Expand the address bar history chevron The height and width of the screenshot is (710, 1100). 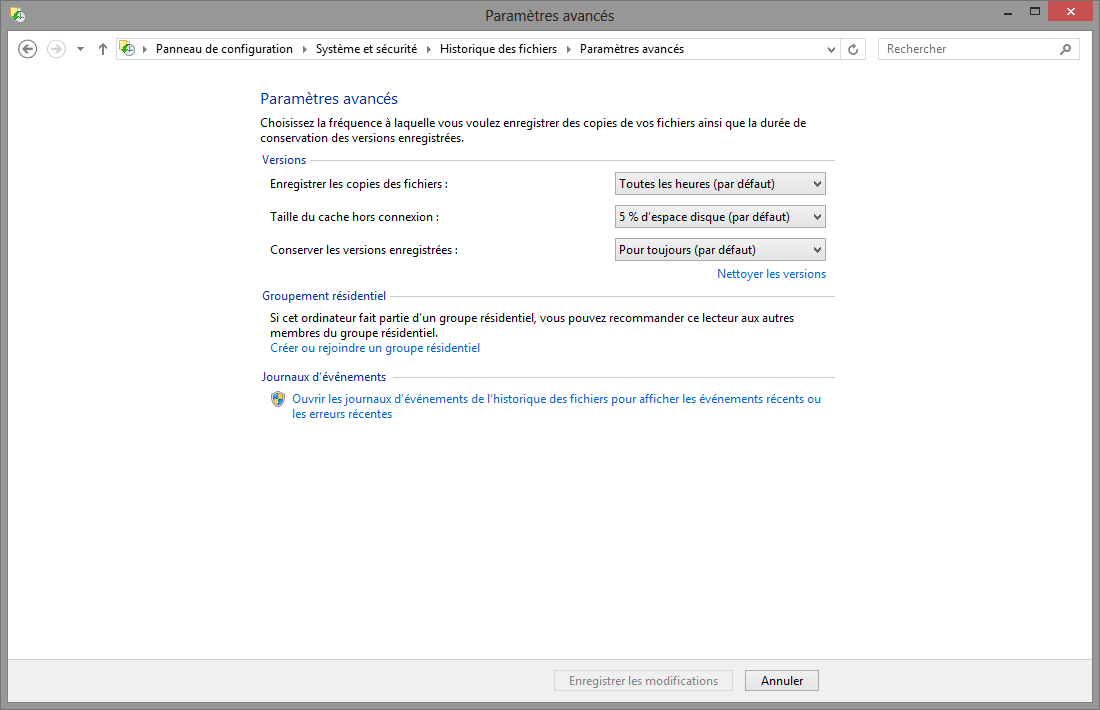tap(831, 49)
